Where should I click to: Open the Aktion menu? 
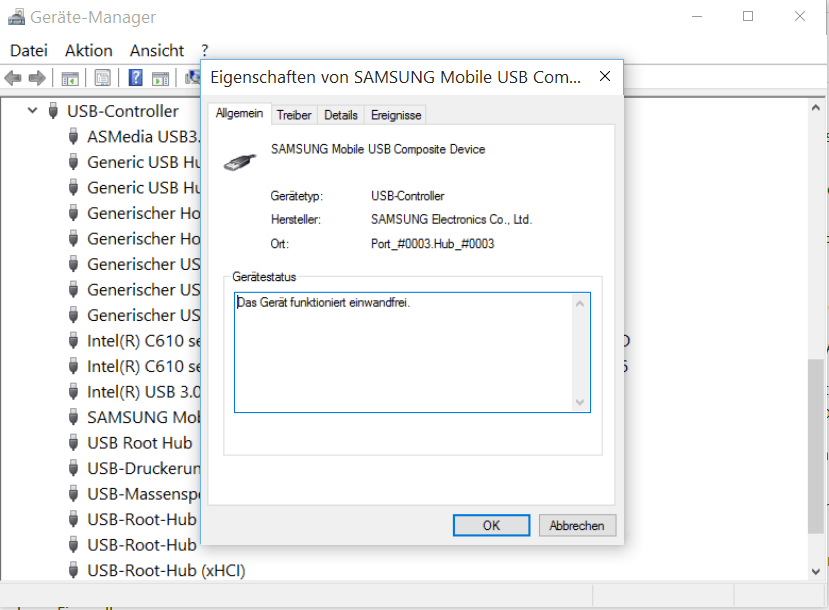pos(89,51)
